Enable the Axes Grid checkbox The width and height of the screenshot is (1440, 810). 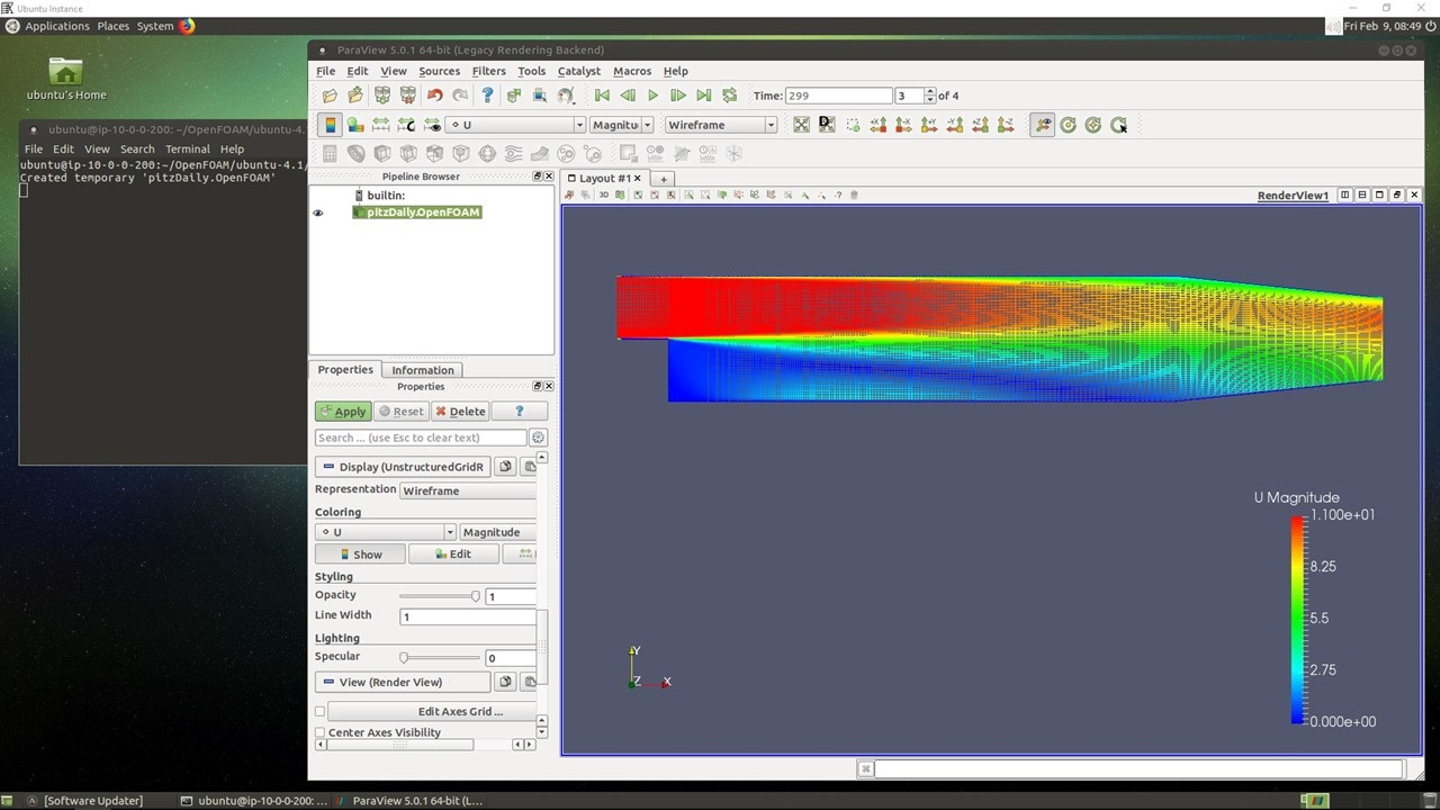(x=320, y=712)
